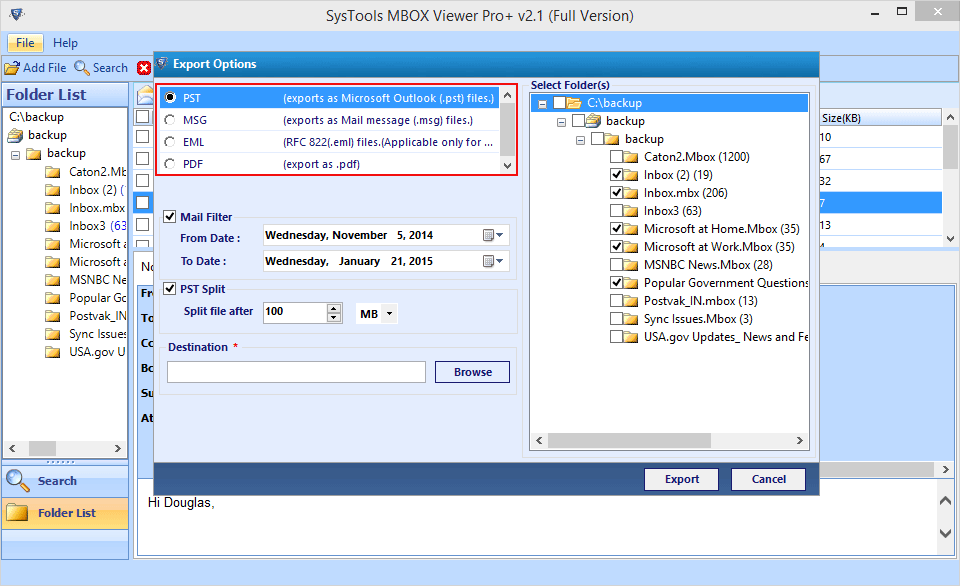Open the MB split size unit dropdown

(x=389, y=314)
